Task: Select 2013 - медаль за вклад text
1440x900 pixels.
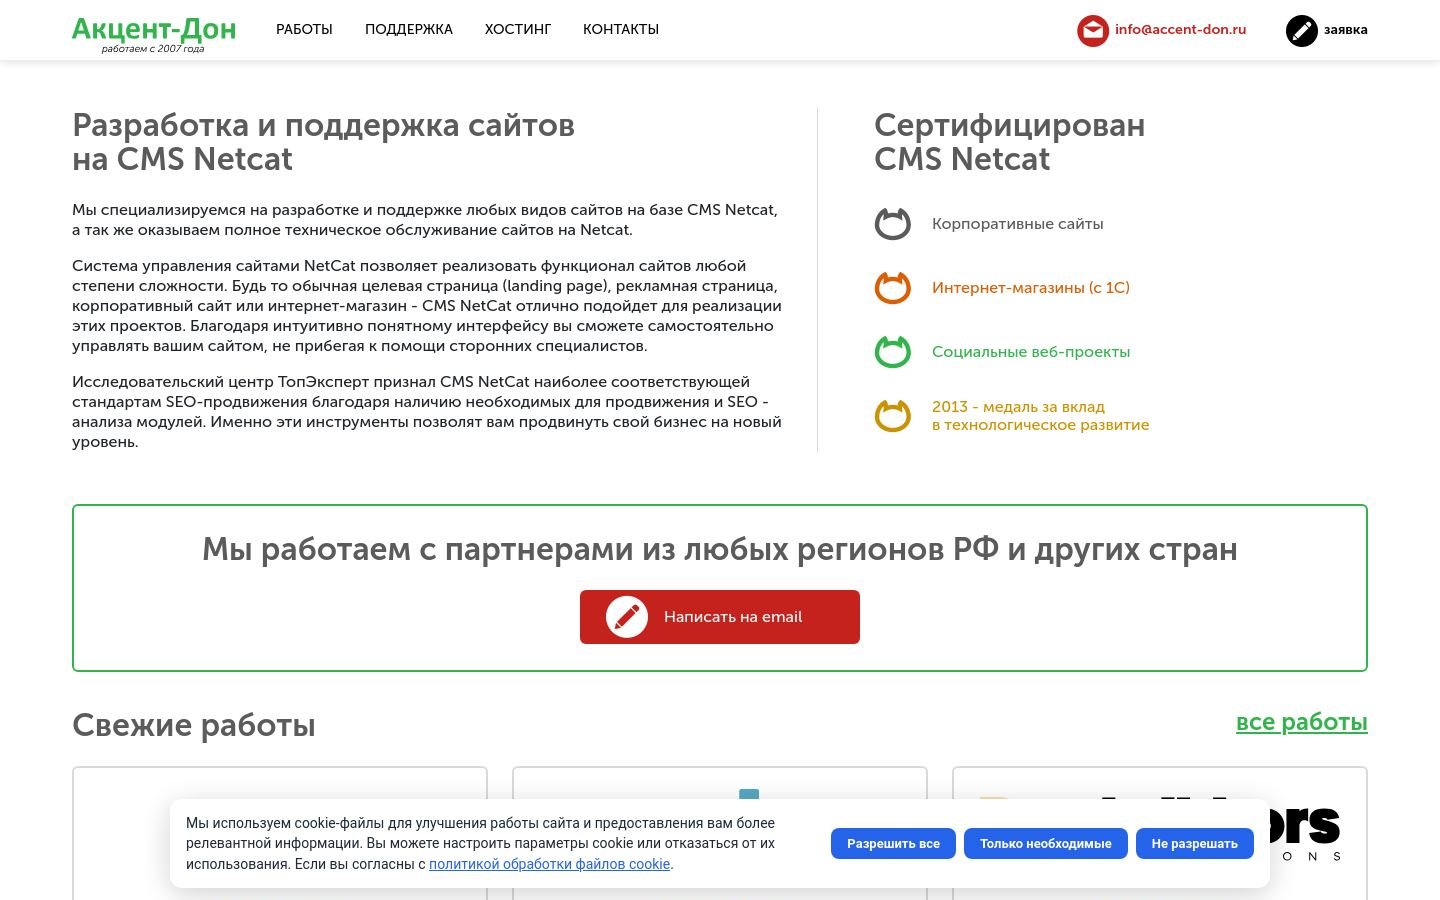Action: tap(1018, 407)
